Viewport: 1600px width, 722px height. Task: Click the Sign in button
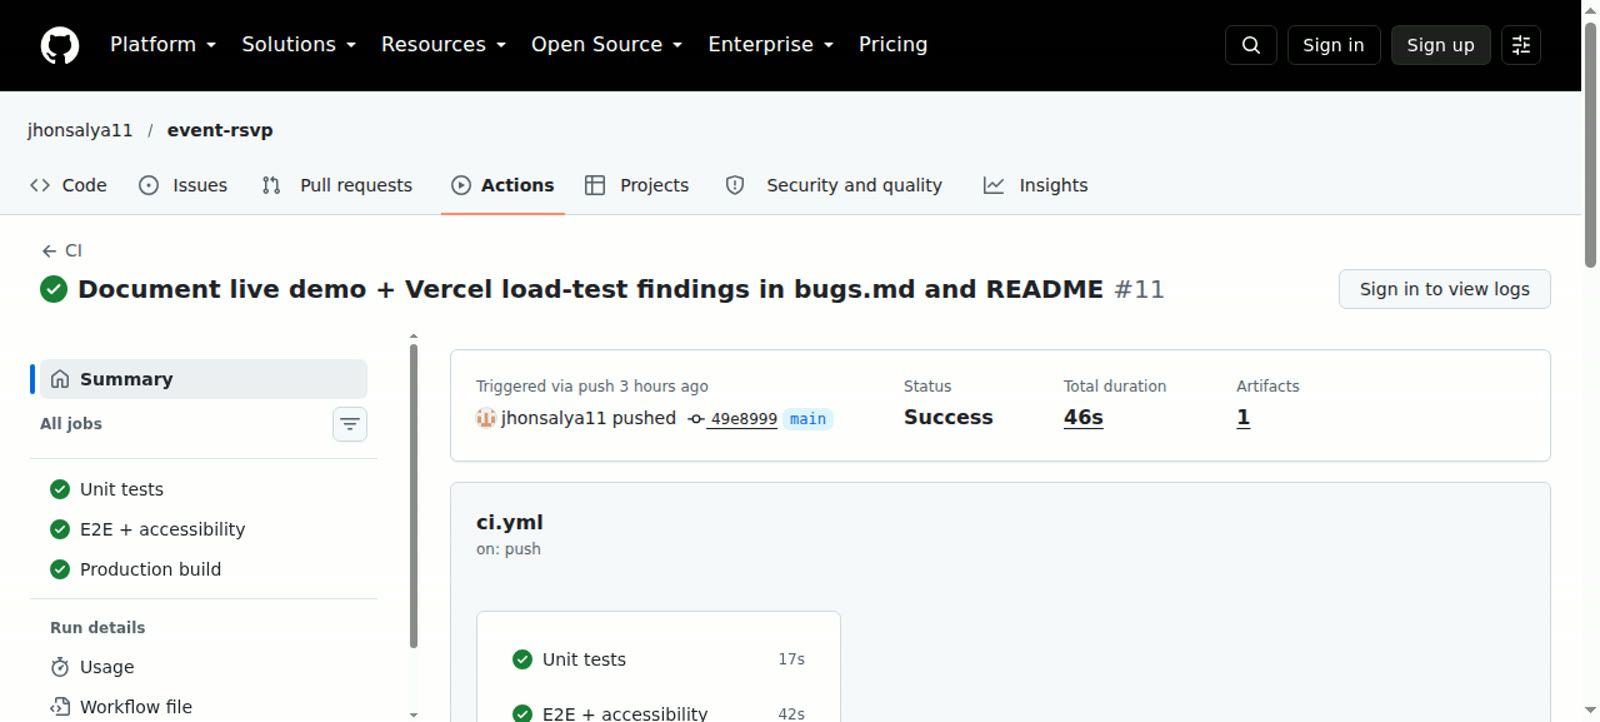1333,45
